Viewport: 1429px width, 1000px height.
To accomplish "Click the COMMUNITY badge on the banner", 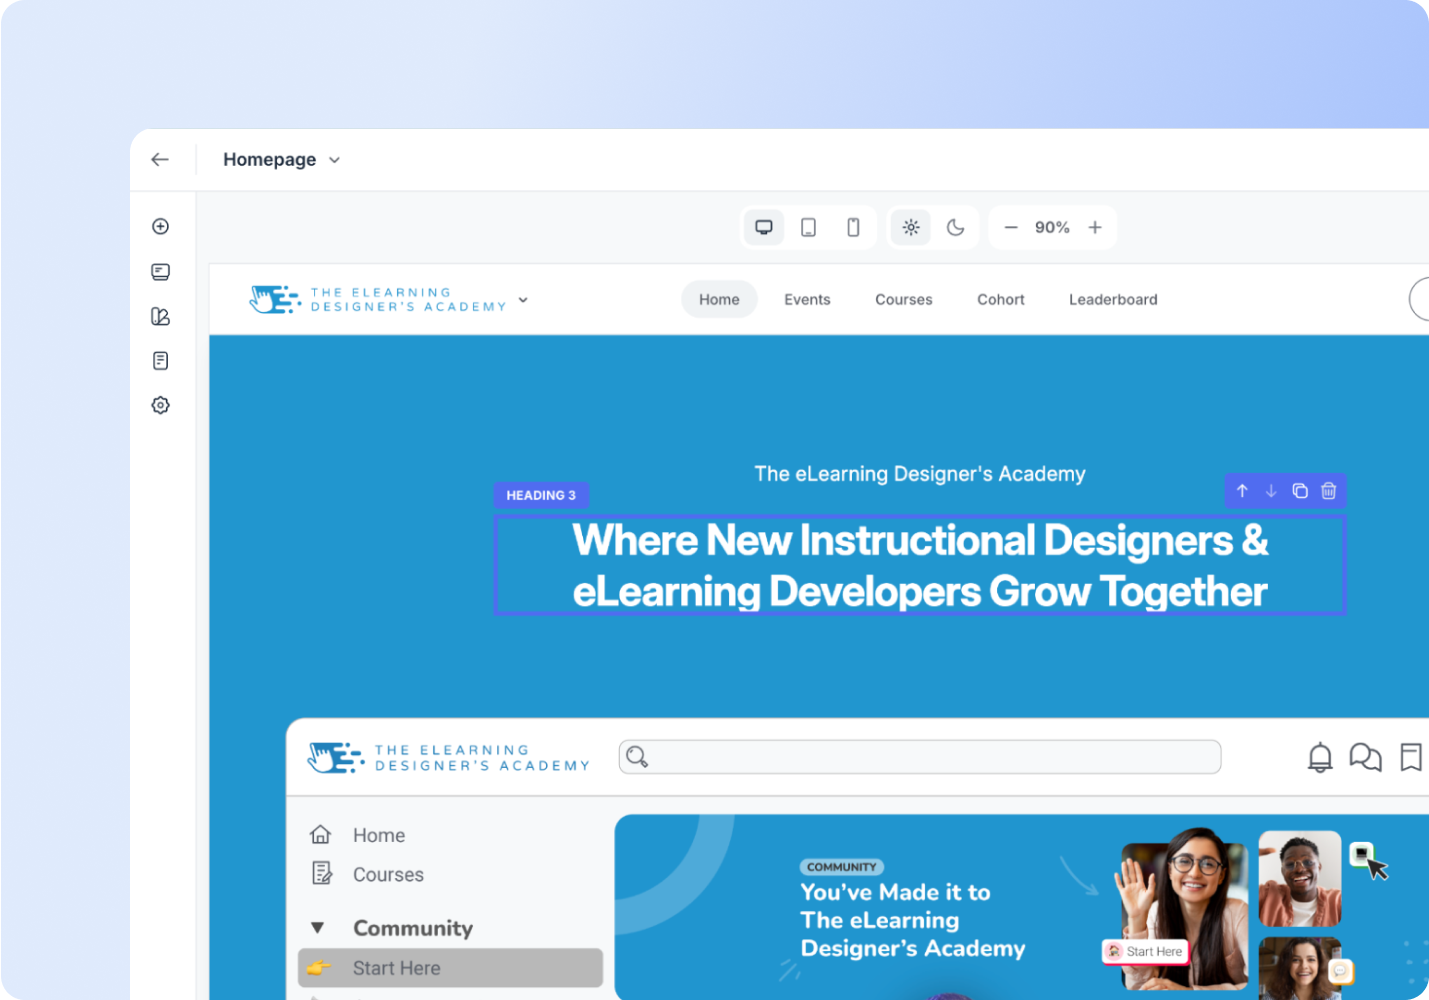I will (842, 867).
